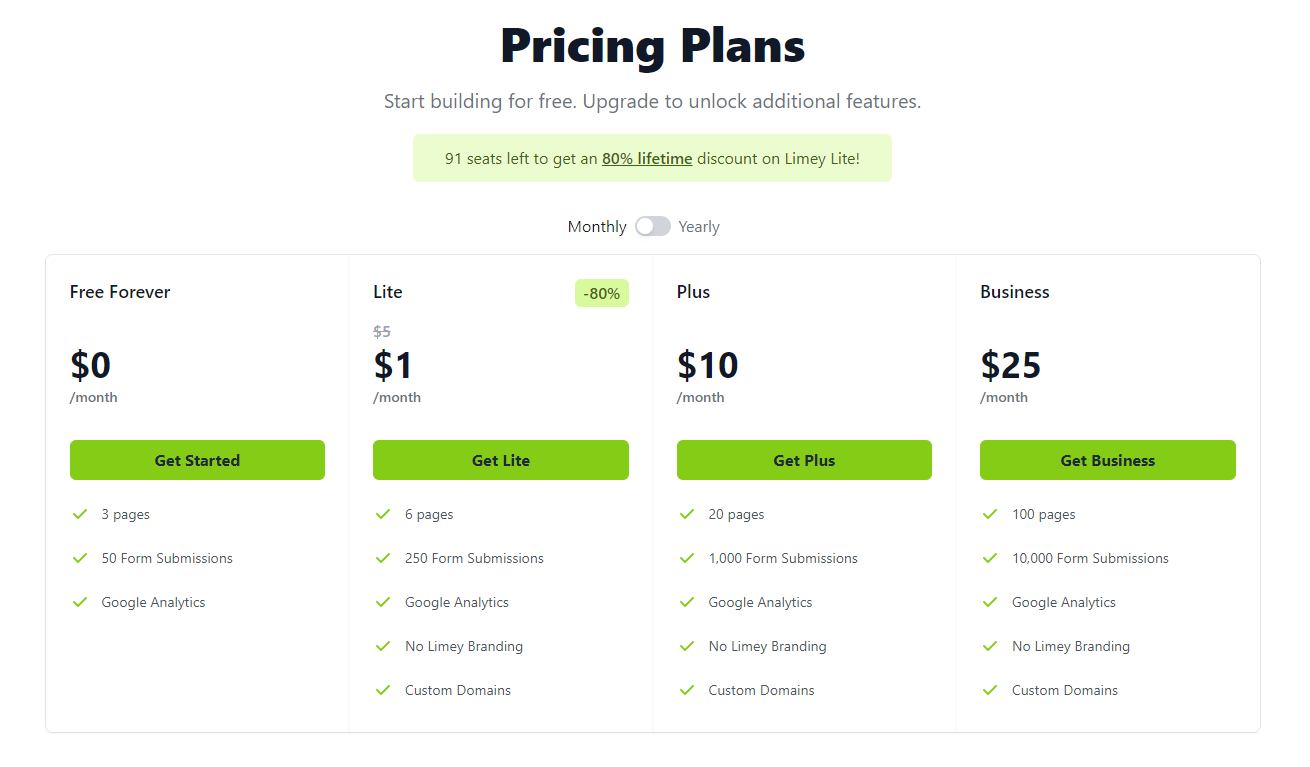Screen dimensions: 1310x767
Task: Click checkmark beside 10,000 Form Submissions
Action: tap(990, 558)
